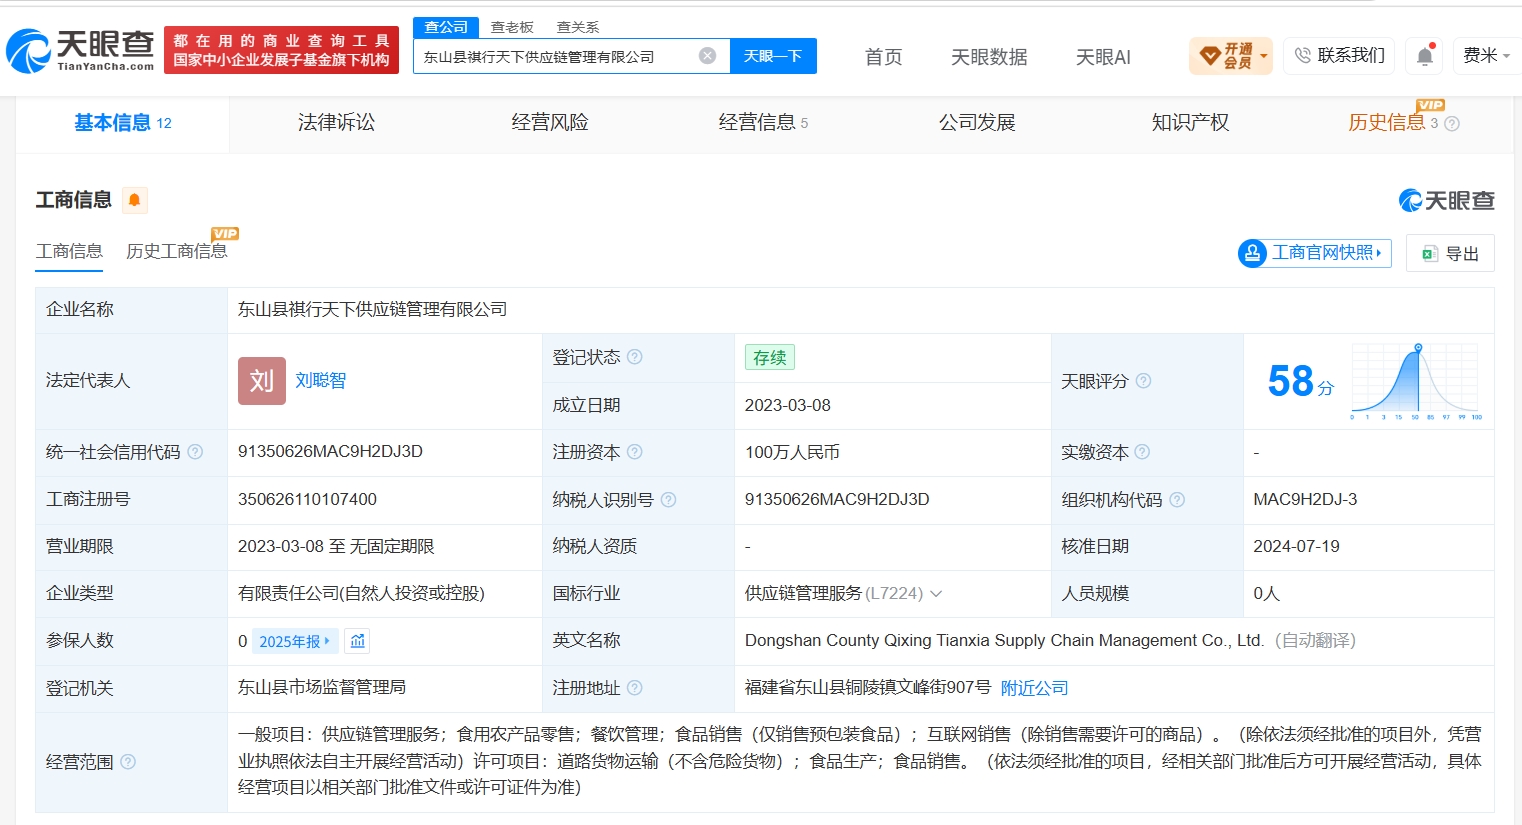Image resolution: width=1522 pixels, height=825 pixels.
Task: Click the address 福建省东山县铜陵镇文峰街907号
Action: coord(868,688)
